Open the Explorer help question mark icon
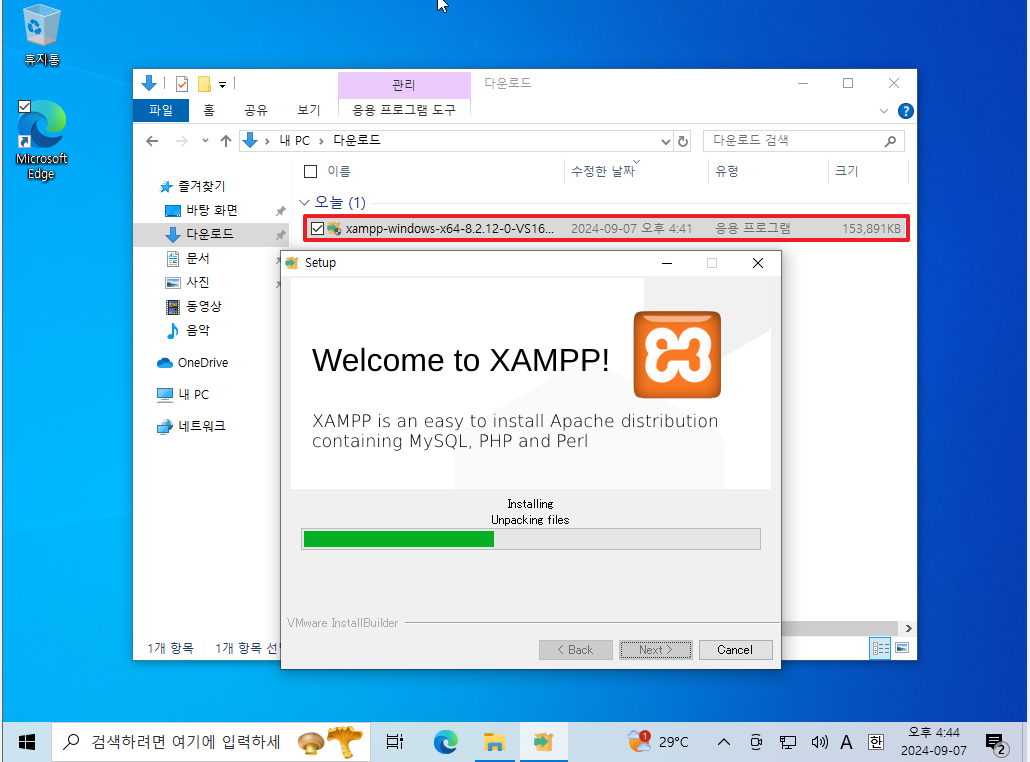1030x762 pixels. (905, 111)
